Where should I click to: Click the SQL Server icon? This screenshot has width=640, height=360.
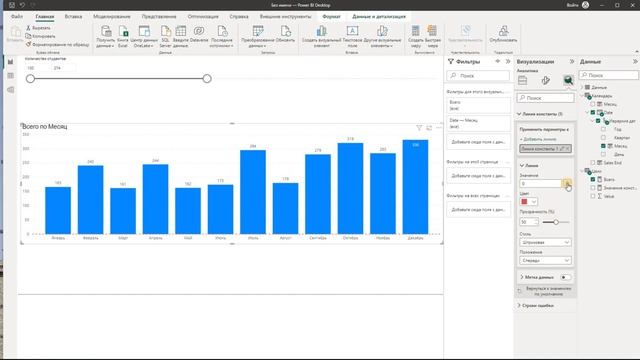point(165,31)
